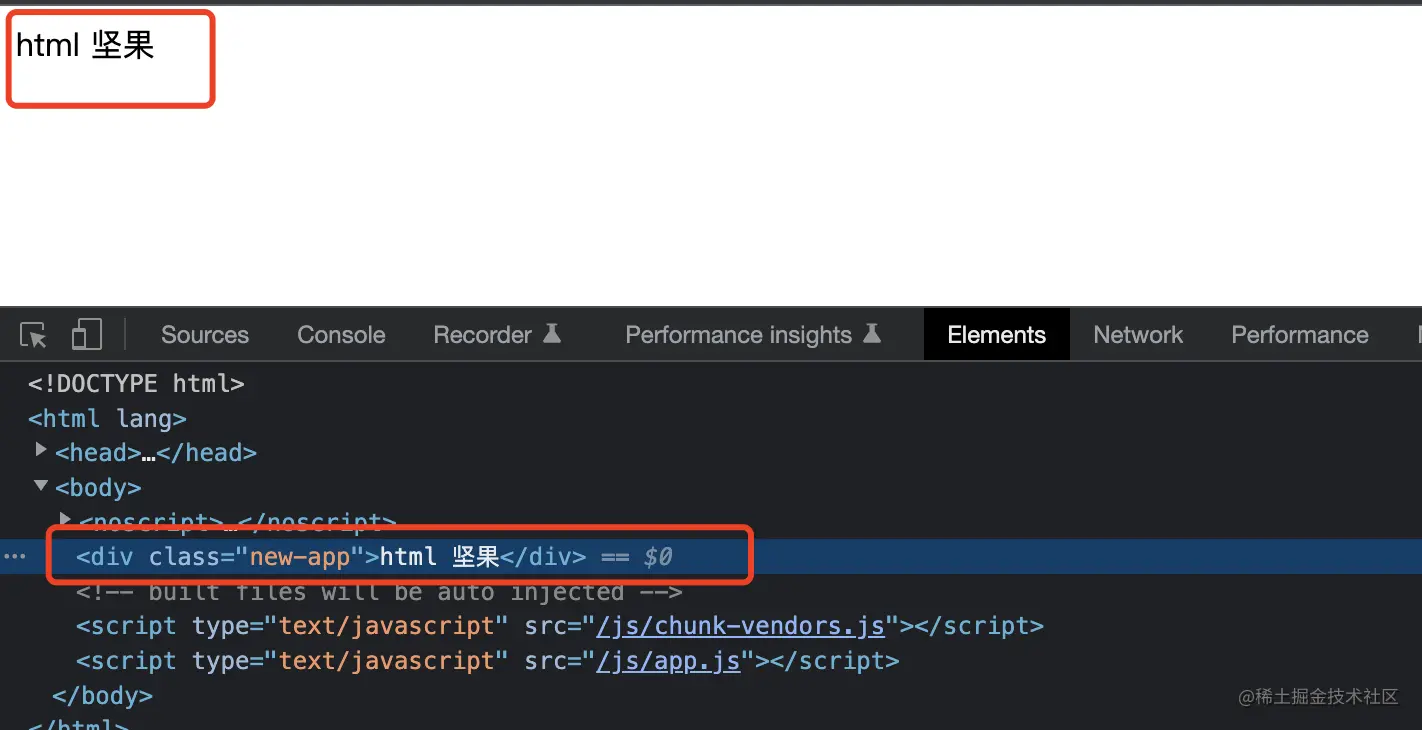The width and height of the screenshot is (1422, 730).
Task: Switch to the Sources tab
Action: 205,335
